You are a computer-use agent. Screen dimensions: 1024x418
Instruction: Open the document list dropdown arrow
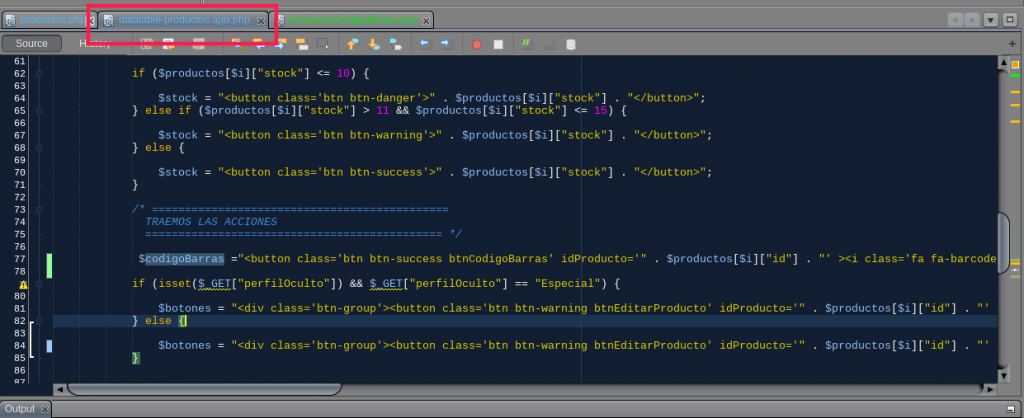(x=990, y=20)
